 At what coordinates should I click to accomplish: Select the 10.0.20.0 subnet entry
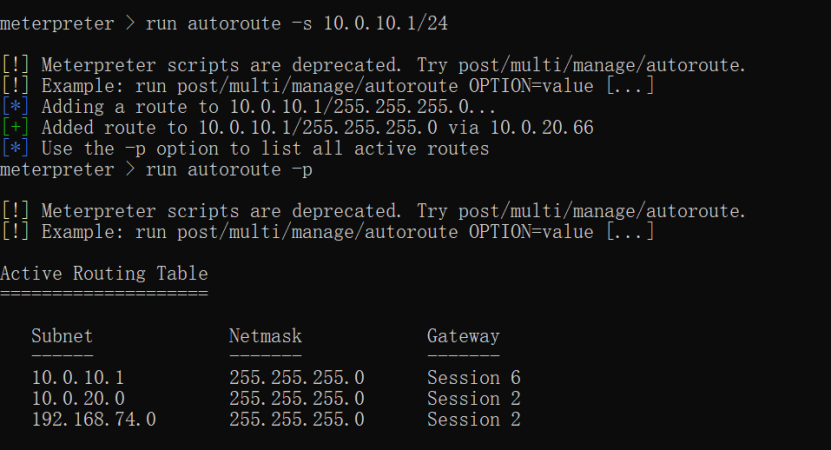[x=78, y=399]
